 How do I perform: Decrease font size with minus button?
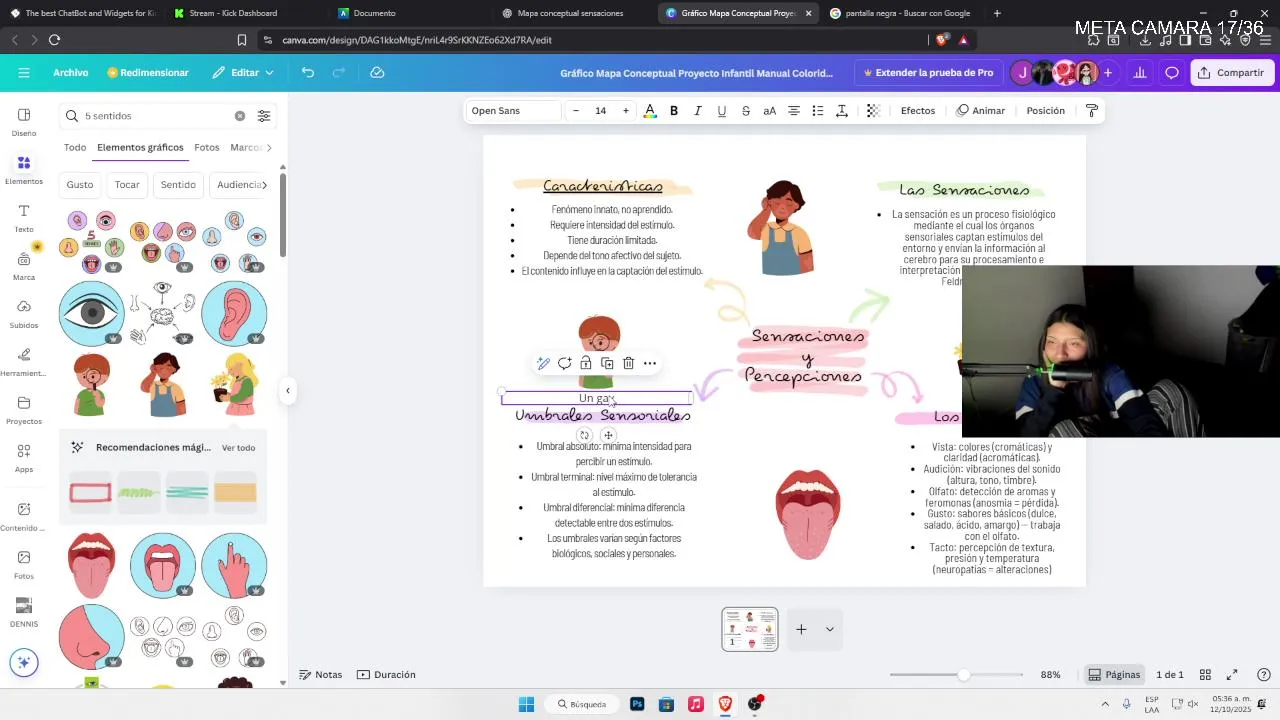pyautogui.click(x=576, y=111)
